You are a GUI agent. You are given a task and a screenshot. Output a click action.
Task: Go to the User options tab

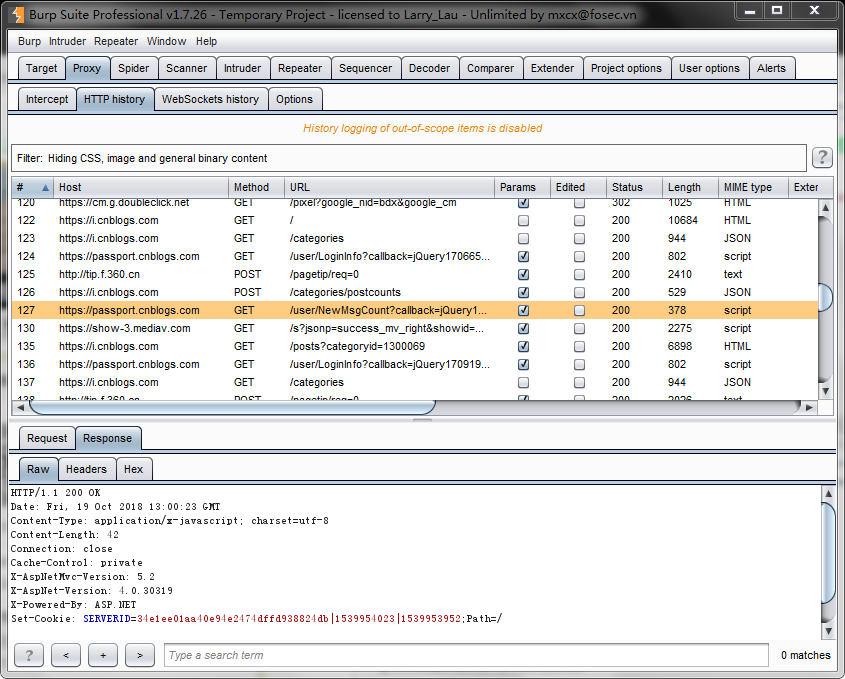tap(709, 68)
